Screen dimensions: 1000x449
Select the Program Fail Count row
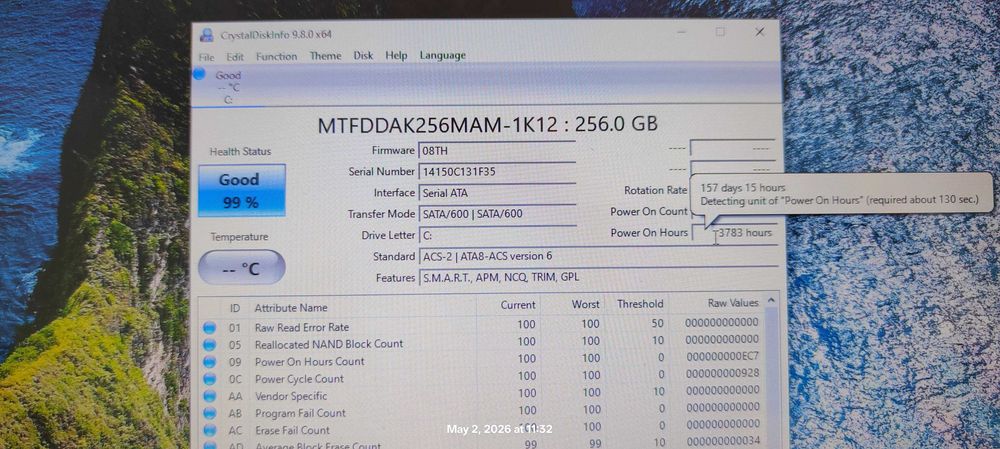pyautogui.click(x=482, y=411)
